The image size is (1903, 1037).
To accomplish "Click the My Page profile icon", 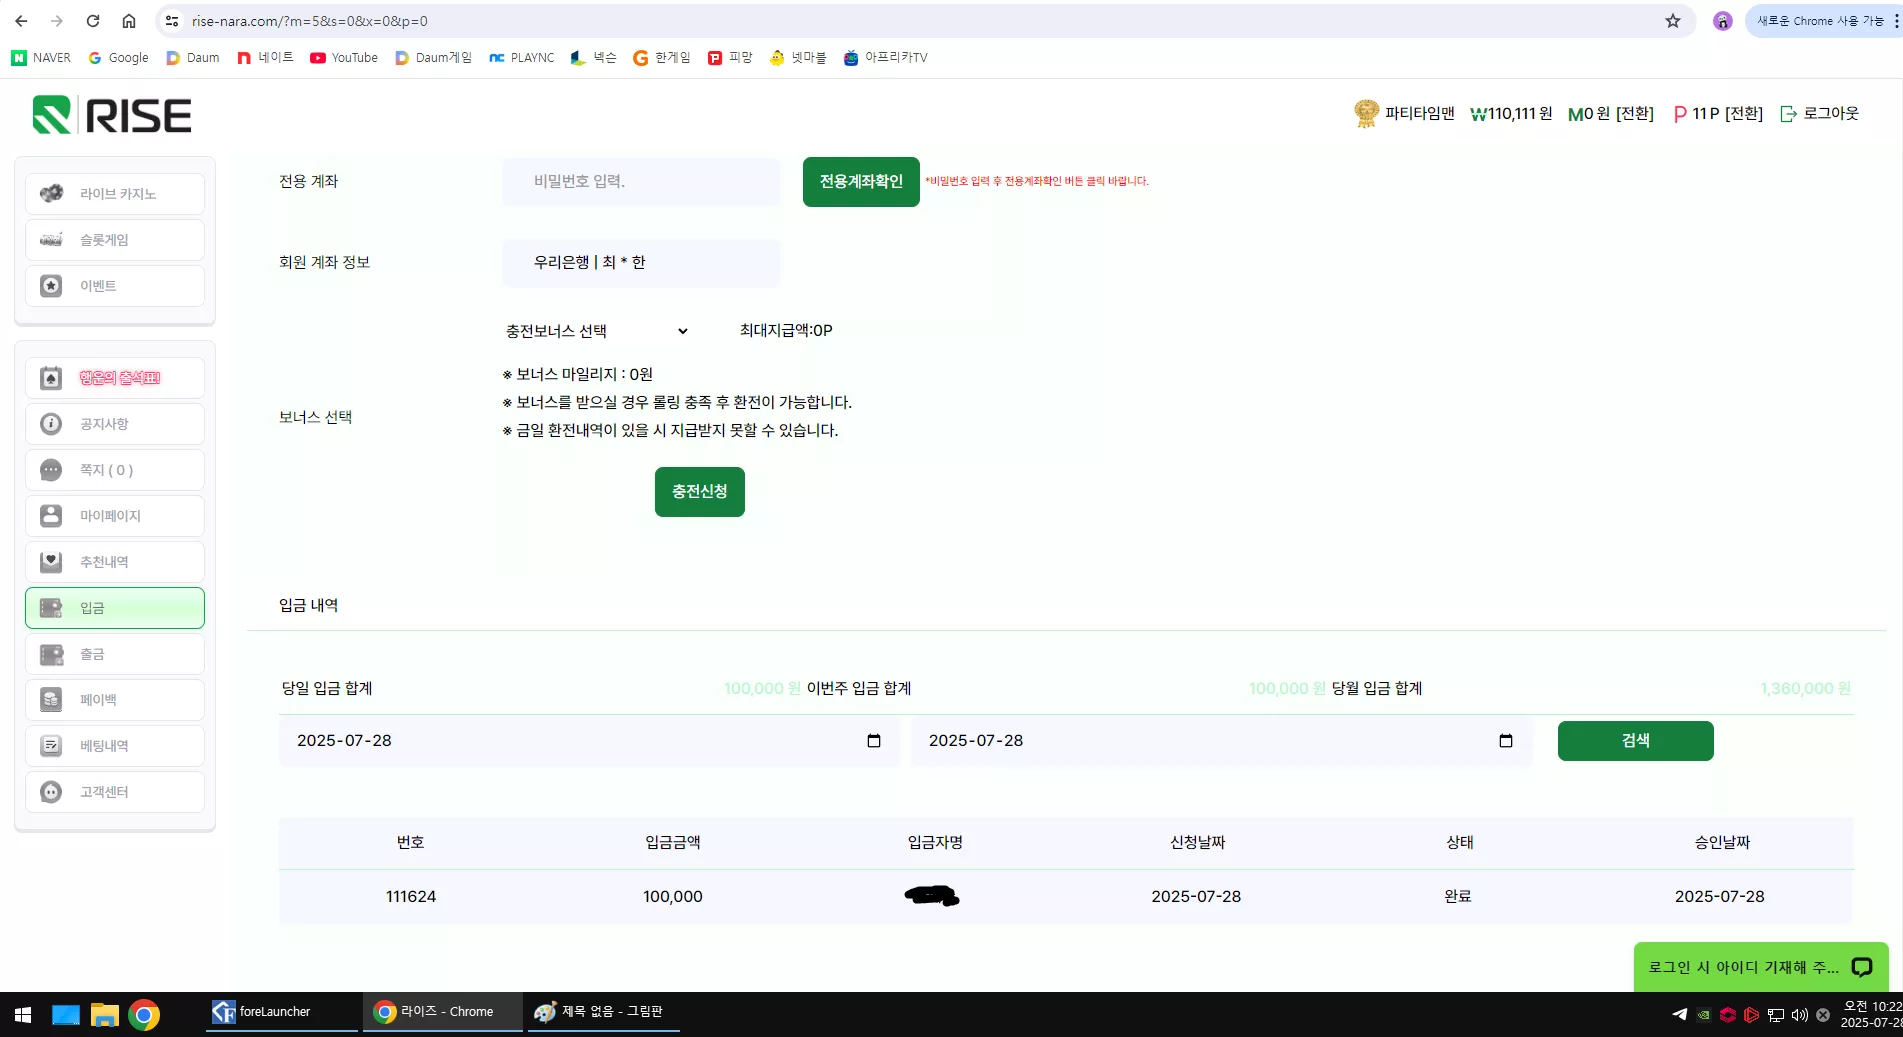I will point(51,516).
